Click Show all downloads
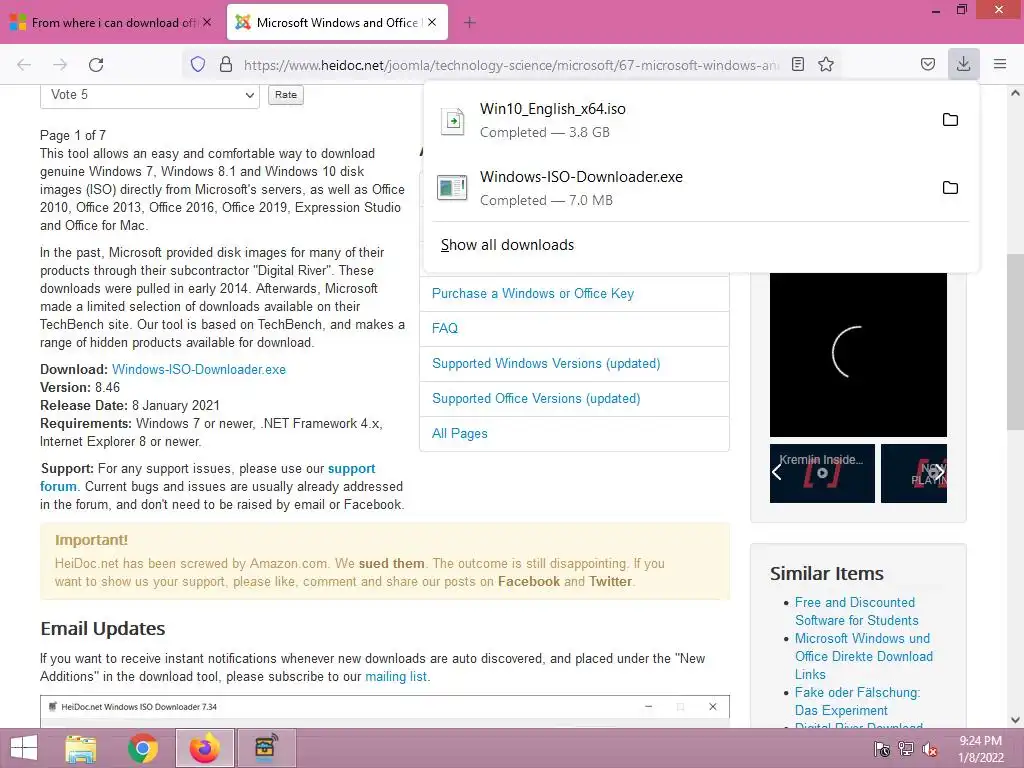 (507, 245)
